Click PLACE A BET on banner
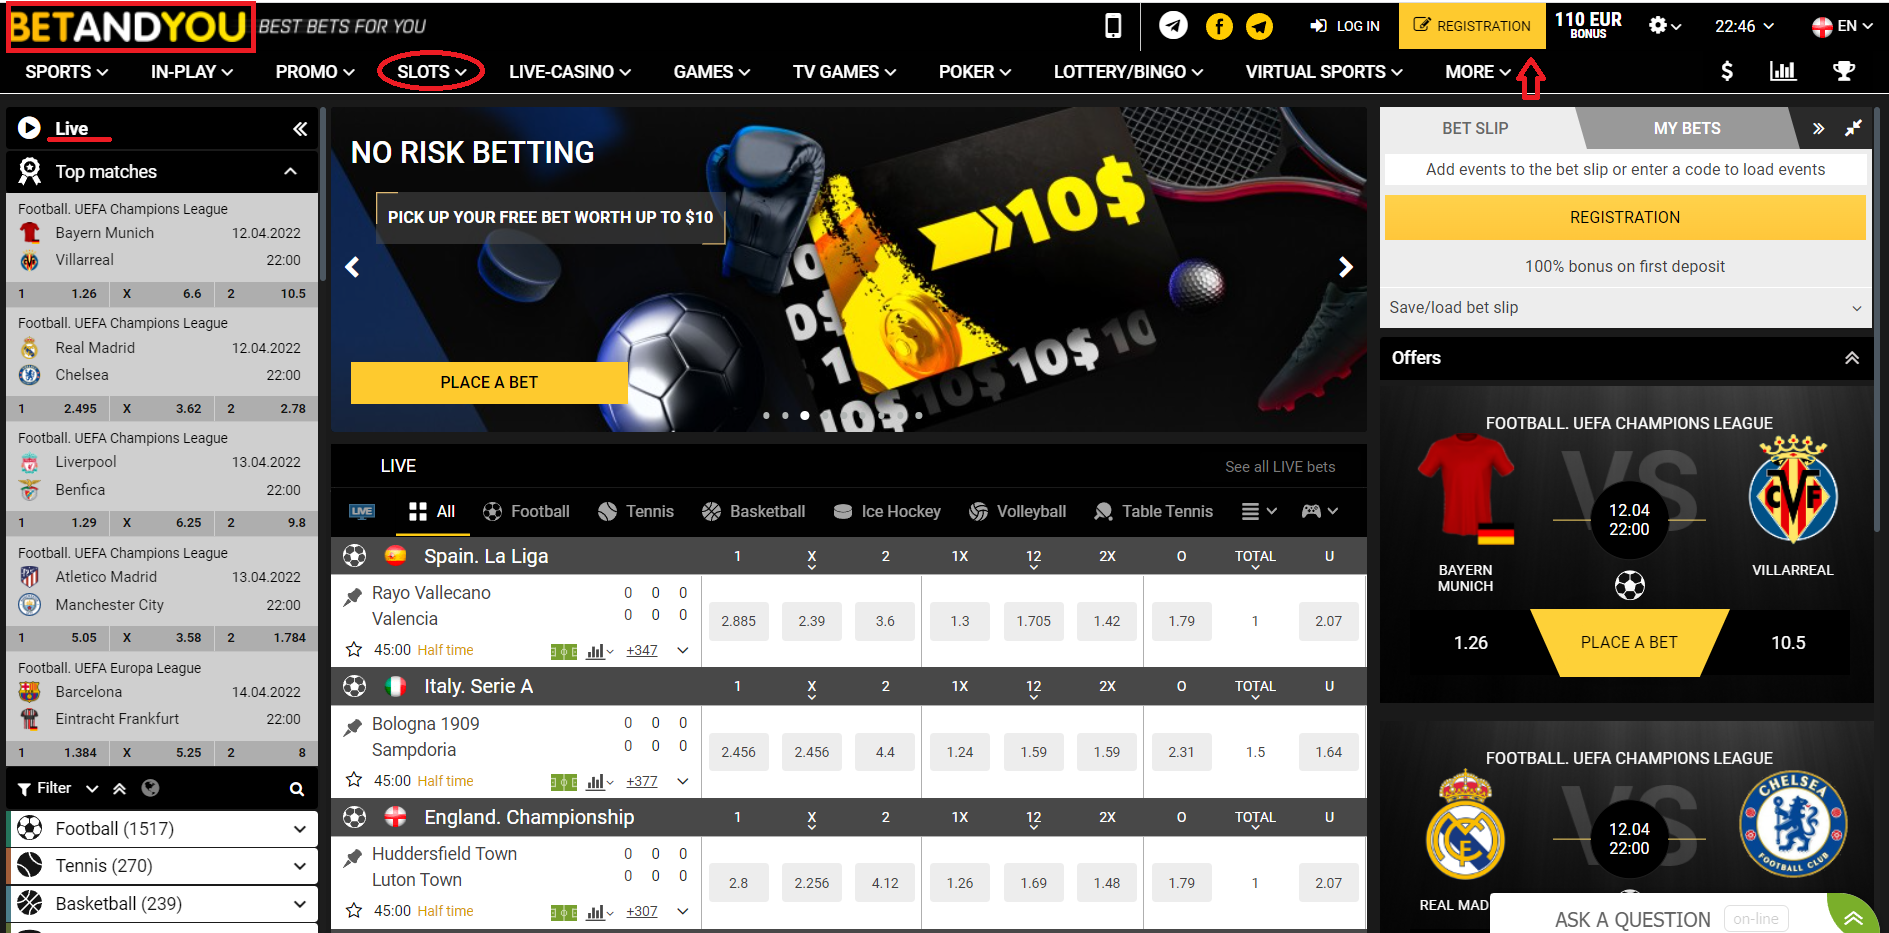 (489, 383)
